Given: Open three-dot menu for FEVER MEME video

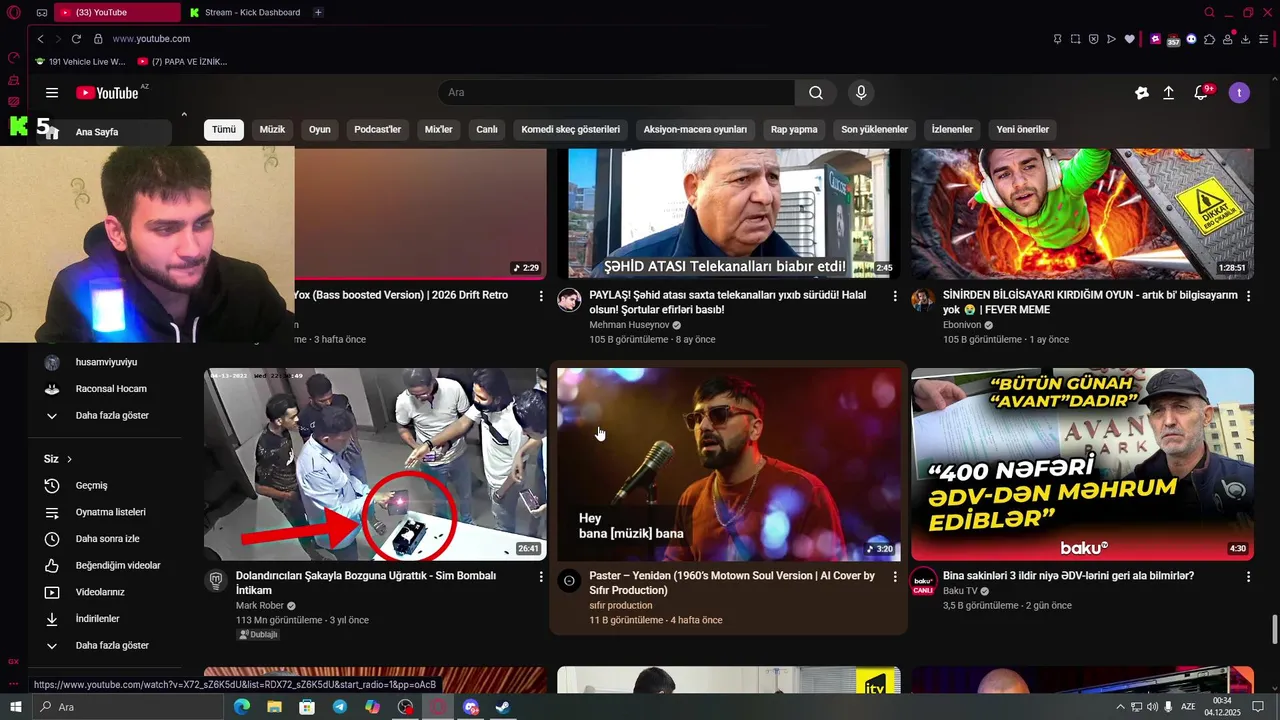Looking at the screenshot, I should [x=1248, y=296].
